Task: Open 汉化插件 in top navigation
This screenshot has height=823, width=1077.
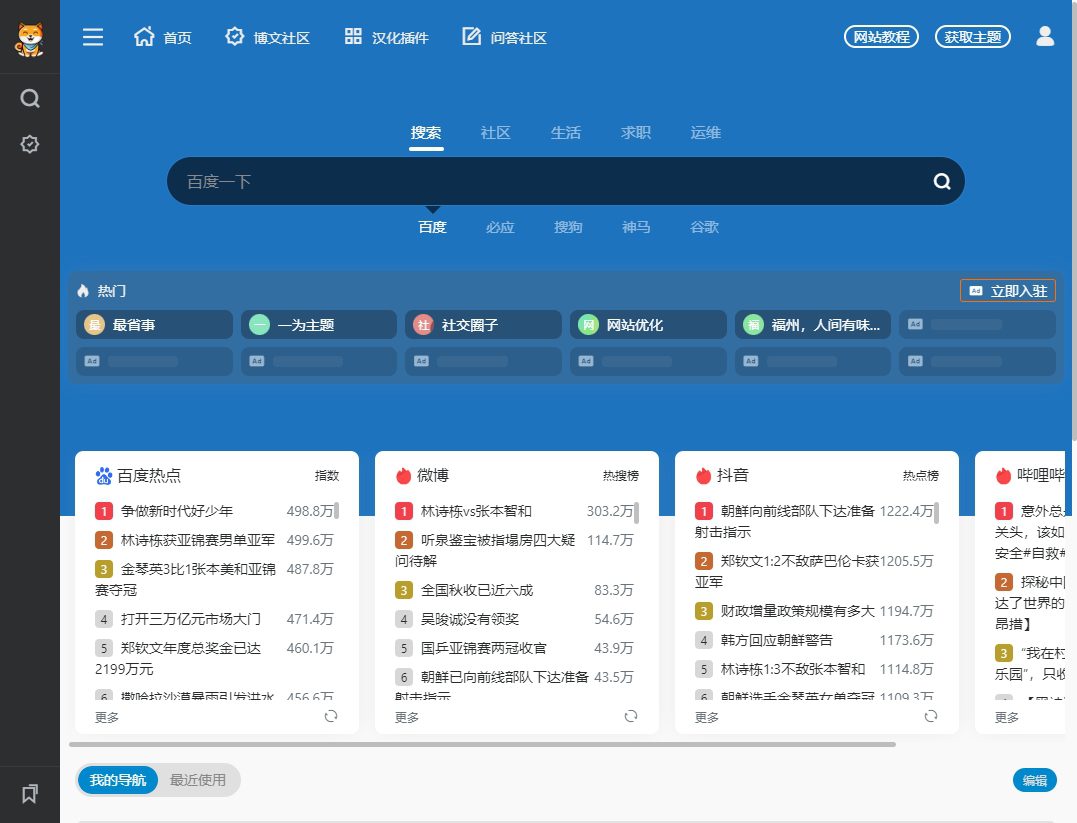Action: [x=387, y=37]
